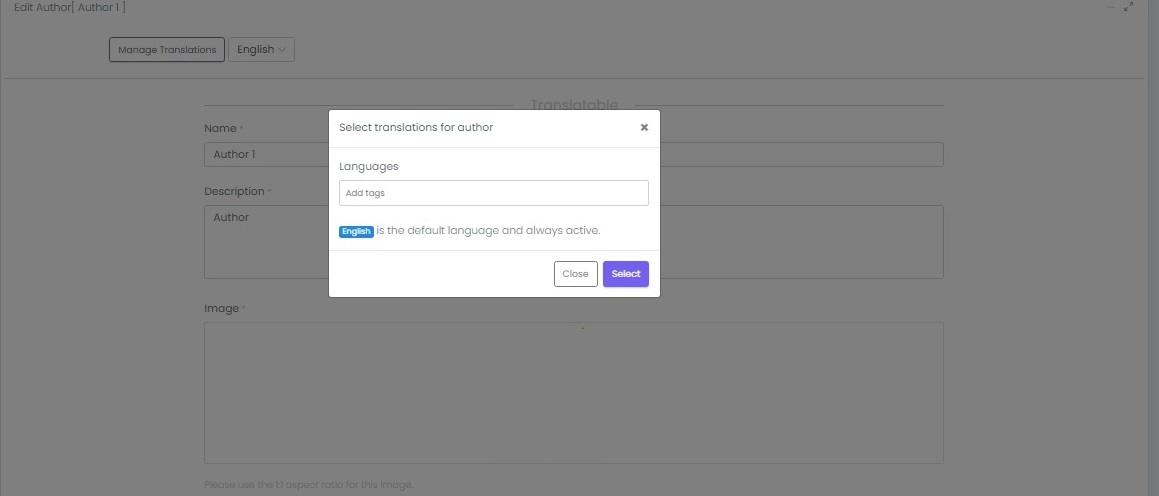This screenshot has height=496, width=1159.
Task: Click the aspect ratio hint below the image
Action: (308, 485)
